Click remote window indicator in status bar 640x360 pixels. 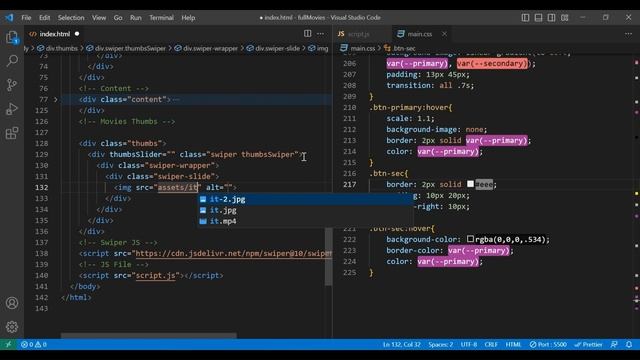8,344
